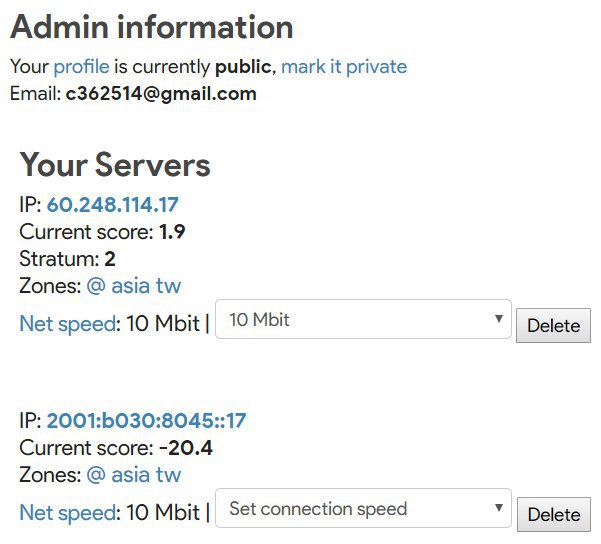Open the profile link
This screenshot has width=601, height=544.
[x=81, y=67]
